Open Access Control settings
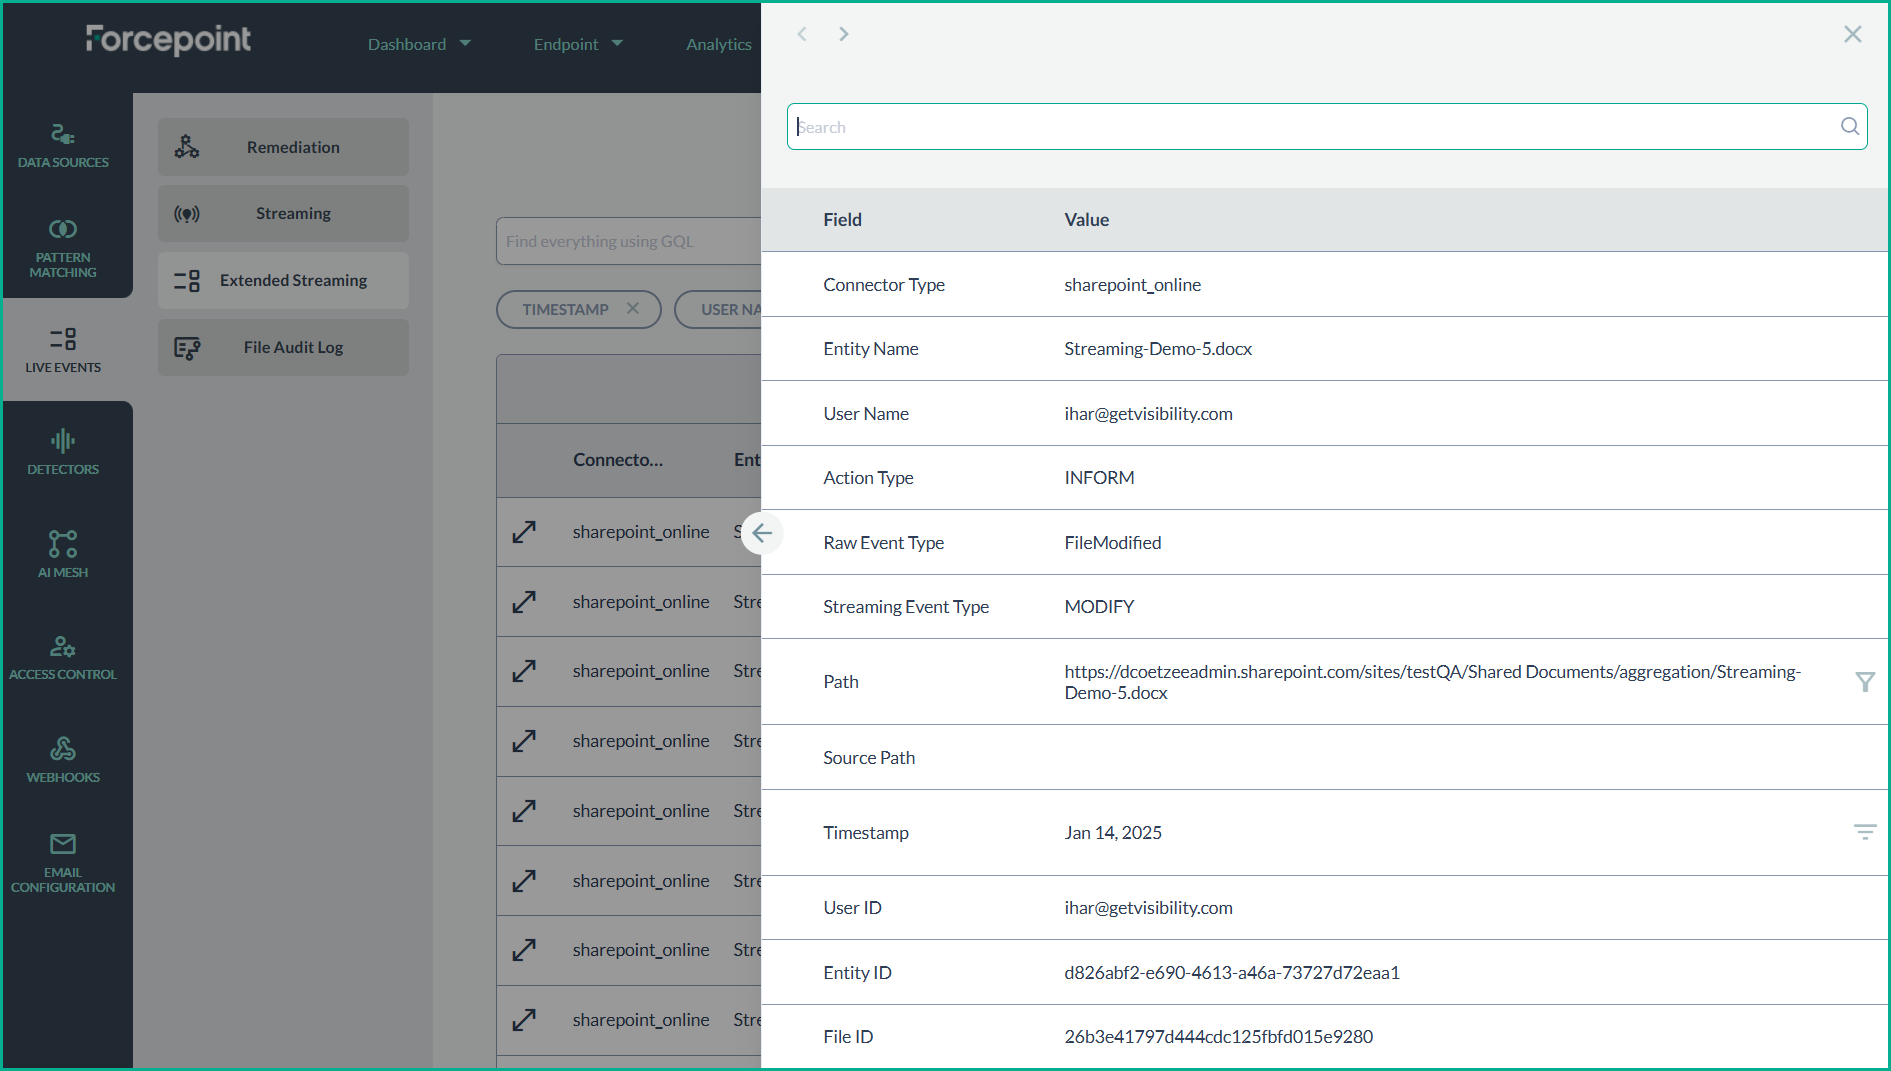 [x=63, y=657]
